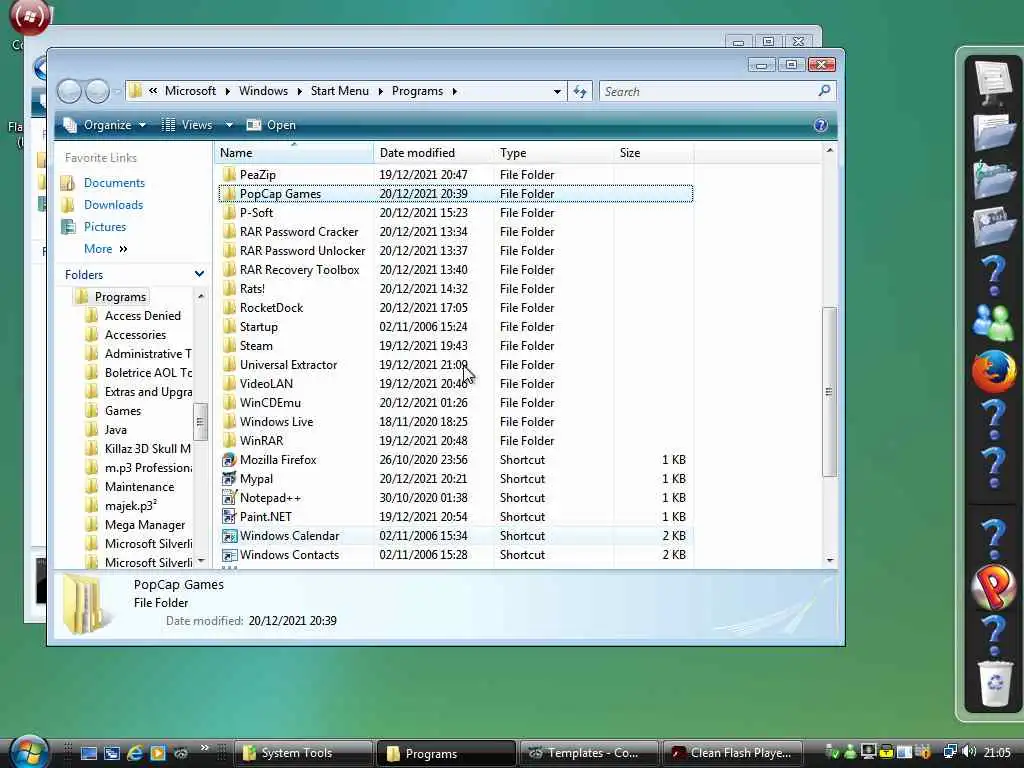1024x768 pixels.
Task: Switch to System Tools taskbar window
Action: point(304,753)
